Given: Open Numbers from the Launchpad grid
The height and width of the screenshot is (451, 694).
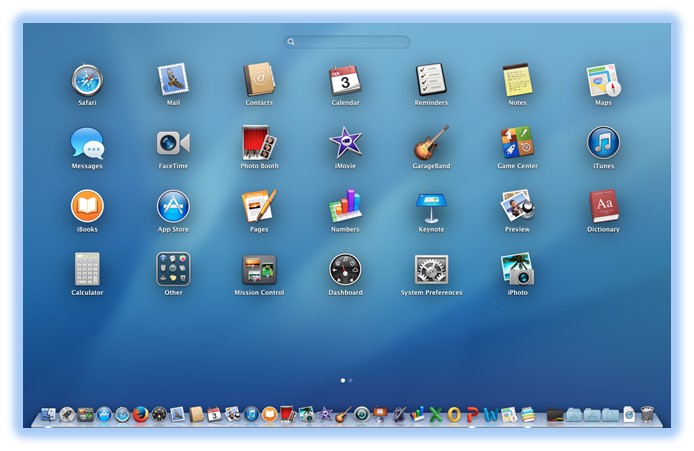Looking at the screenshot, I should pos(345,206).
